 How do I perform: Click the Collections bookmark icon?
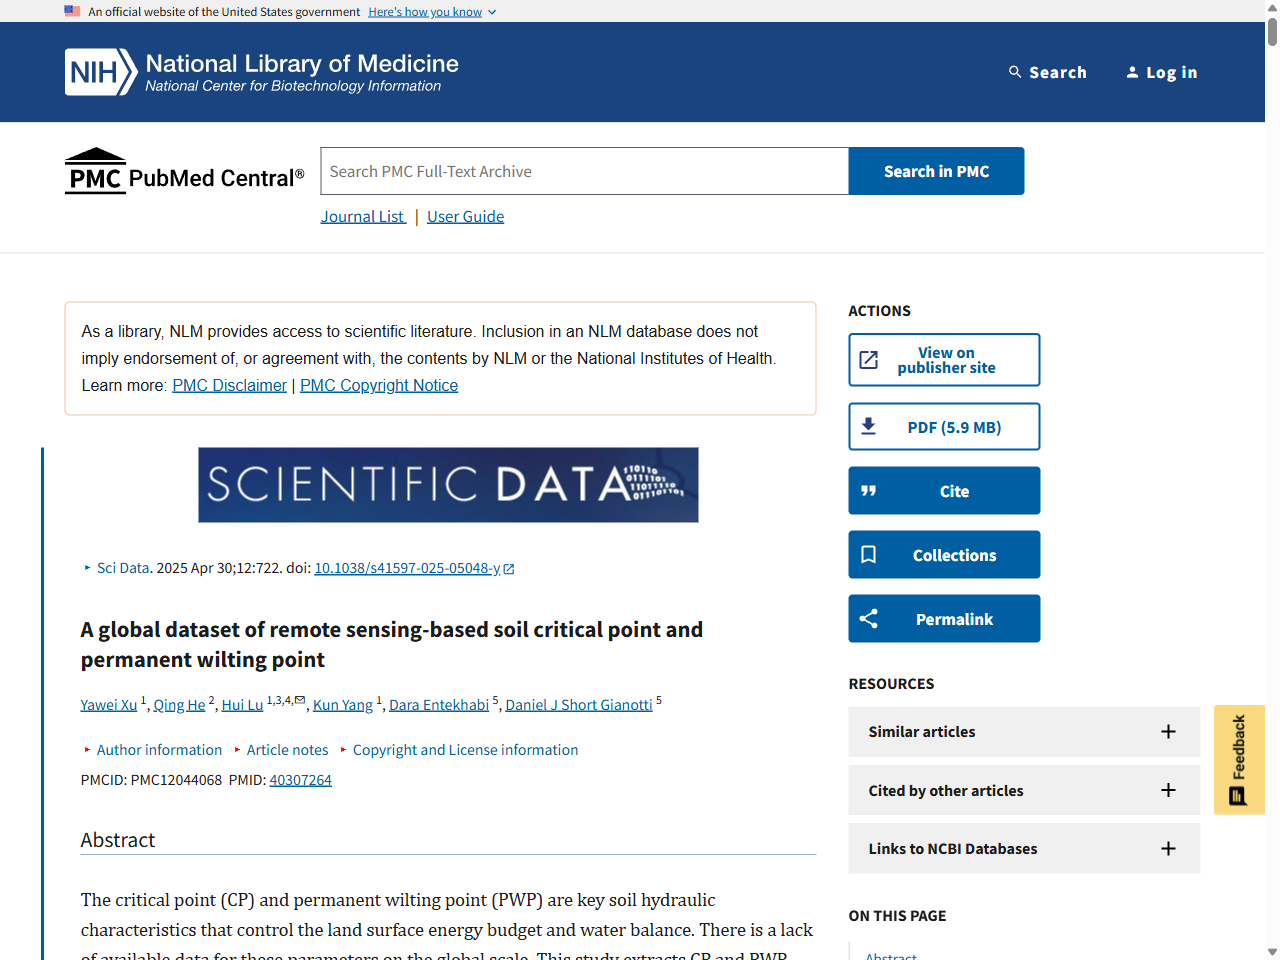869,555
